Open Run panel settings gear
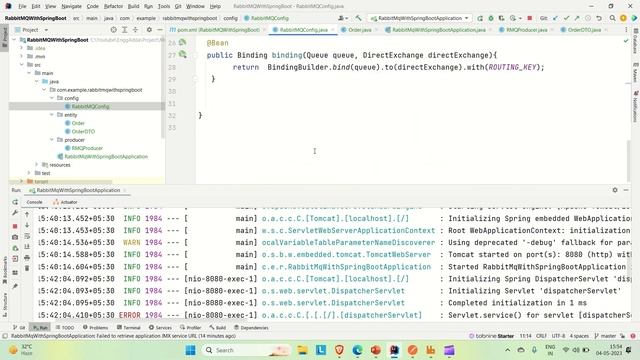The image size is (640, 360). (615, 190)
